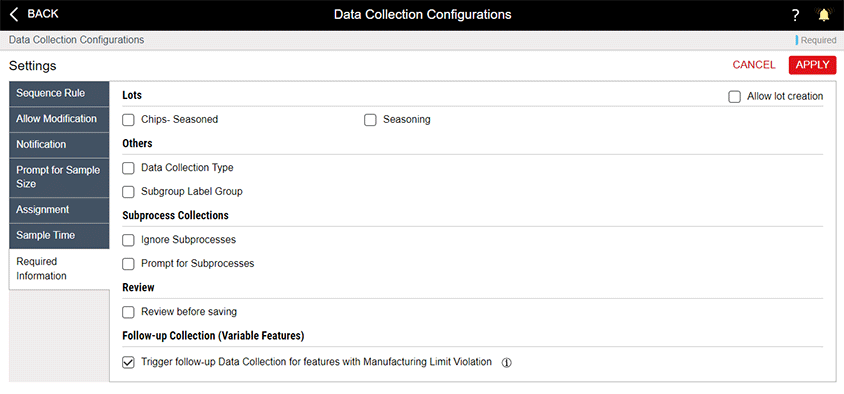Check the Seasoning lot checkbox

tap(370, 120)
